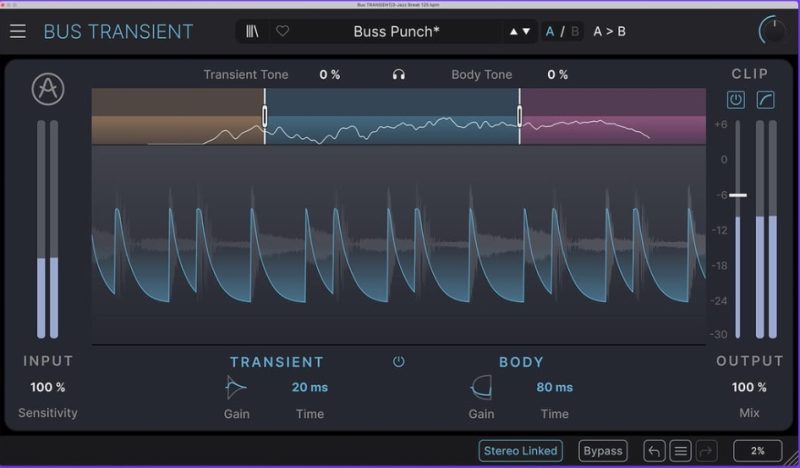Grab the right frequency band split handle
This screenshot has height=468, width=800.
[x=519, y=116]
